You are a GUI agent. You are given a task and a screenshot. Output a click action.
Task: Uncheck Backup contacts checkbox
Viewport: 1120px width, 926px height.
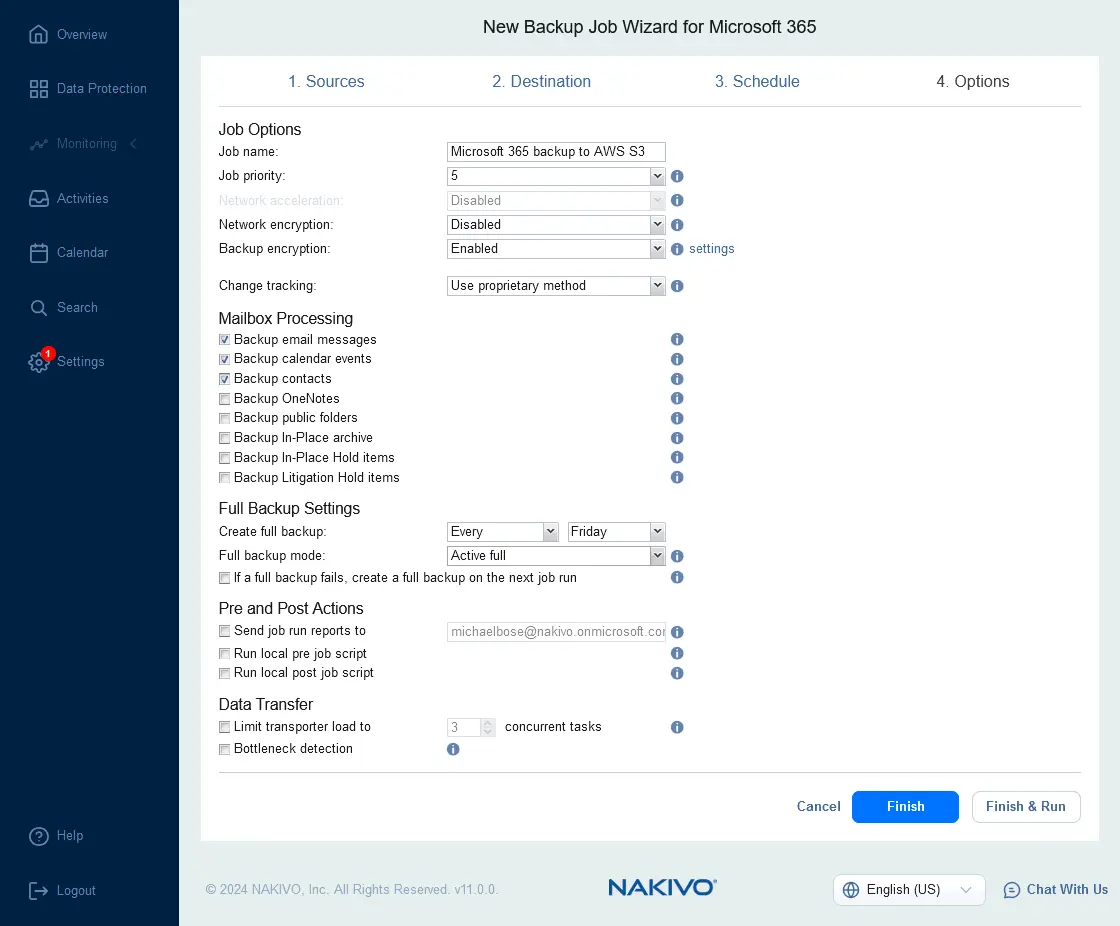coord(224,379)
